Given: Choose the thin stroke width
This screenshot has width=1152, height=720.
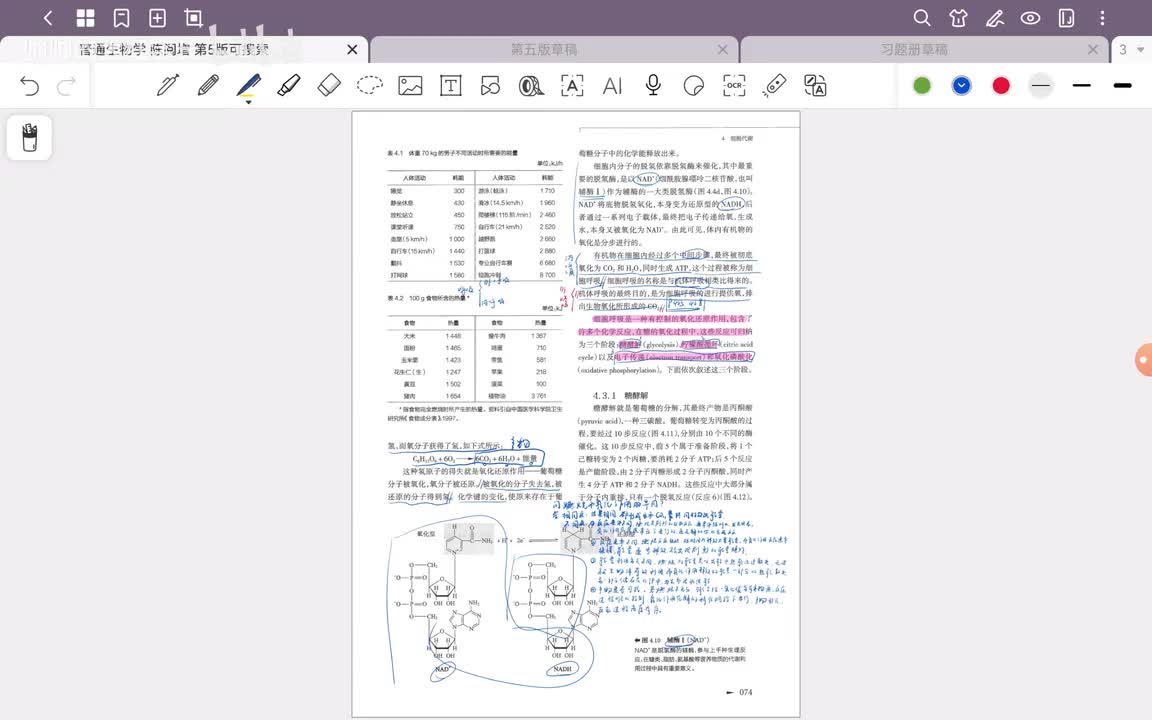Looking at the screenshot, I should pos(1041,86).
